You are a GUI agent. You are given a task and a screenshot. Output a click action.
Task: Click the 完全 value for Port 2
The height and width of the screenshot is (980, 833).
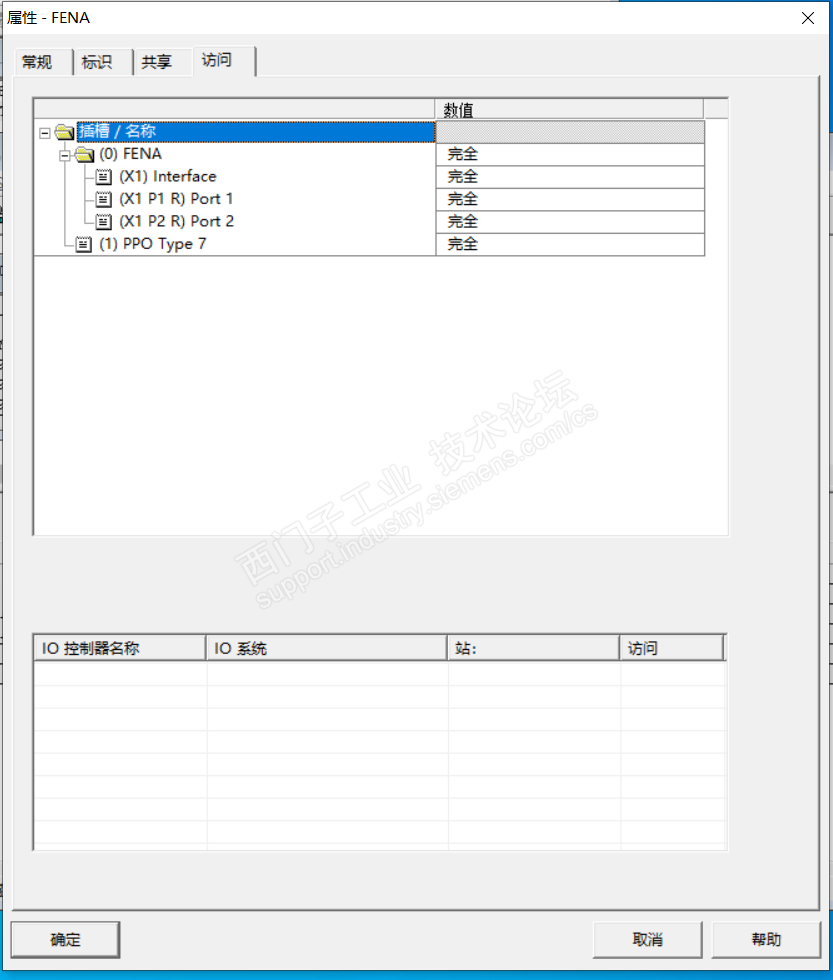[570, 222]
